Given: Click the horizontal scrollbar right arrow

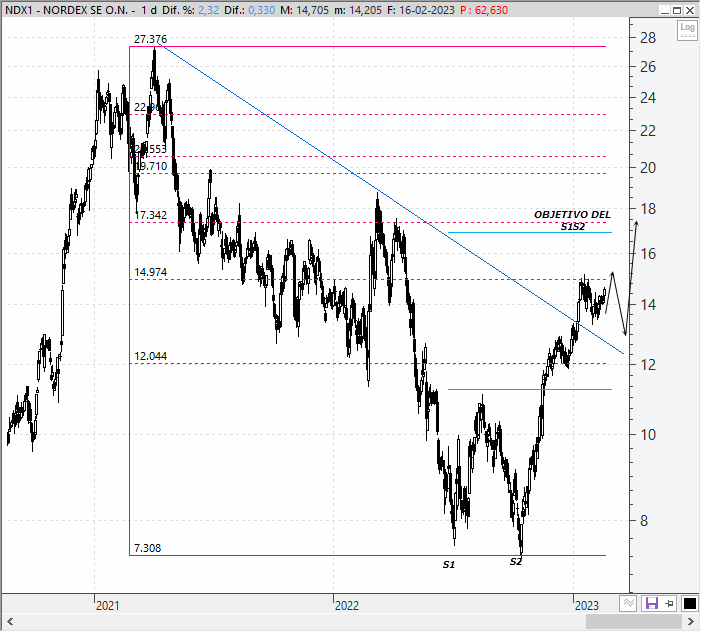Looking at the screenshot, I should (691, 622).
